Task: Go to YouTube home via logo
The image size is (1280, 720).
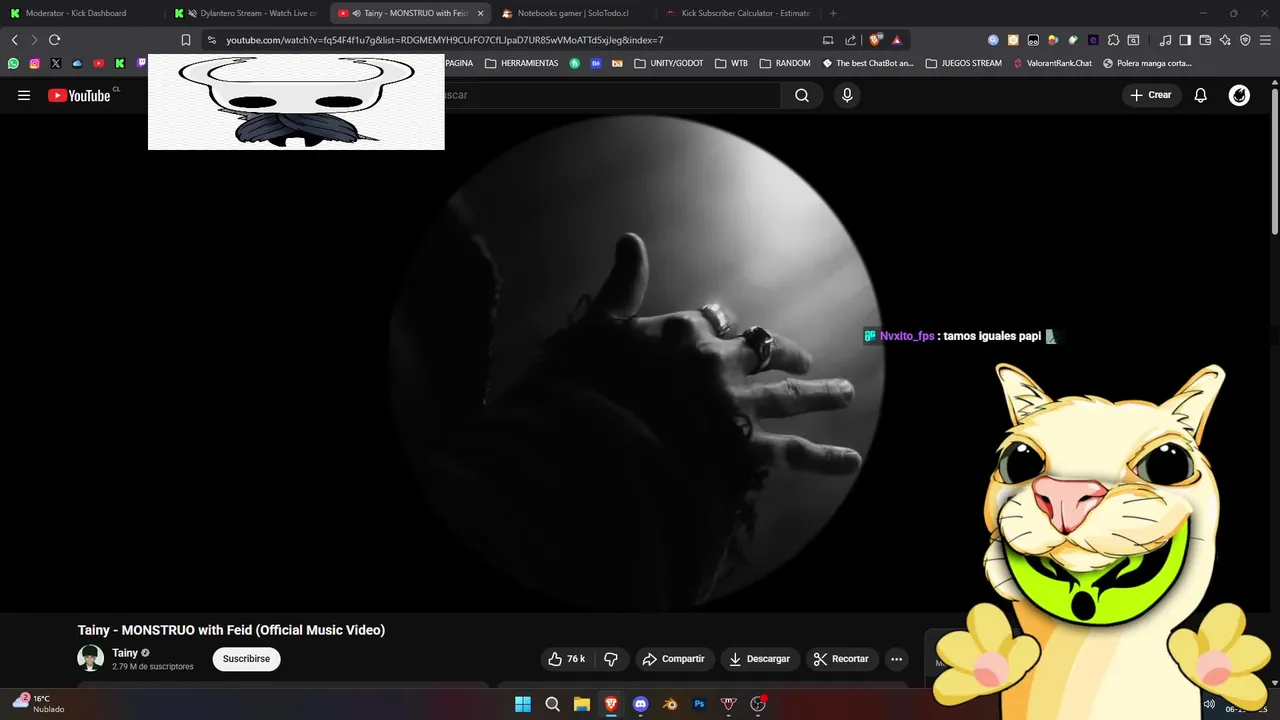Action: [x=79, y=95]
